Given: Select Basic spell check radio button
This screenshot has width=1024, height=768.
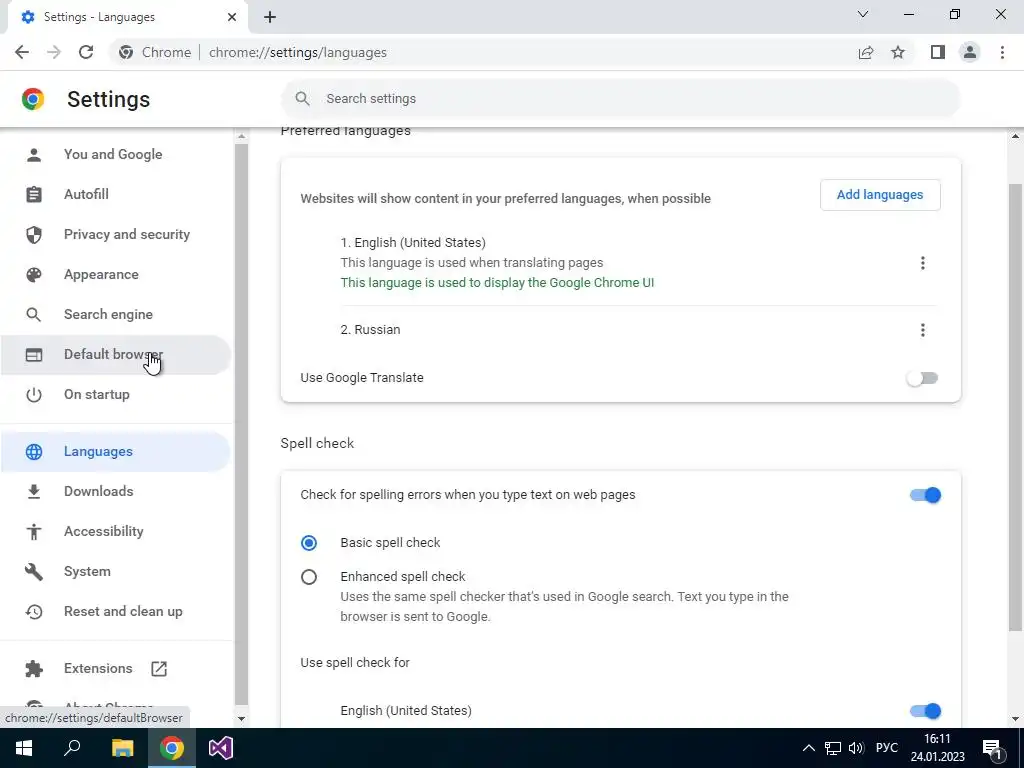Looking at the screenshot, I should 309,543.
